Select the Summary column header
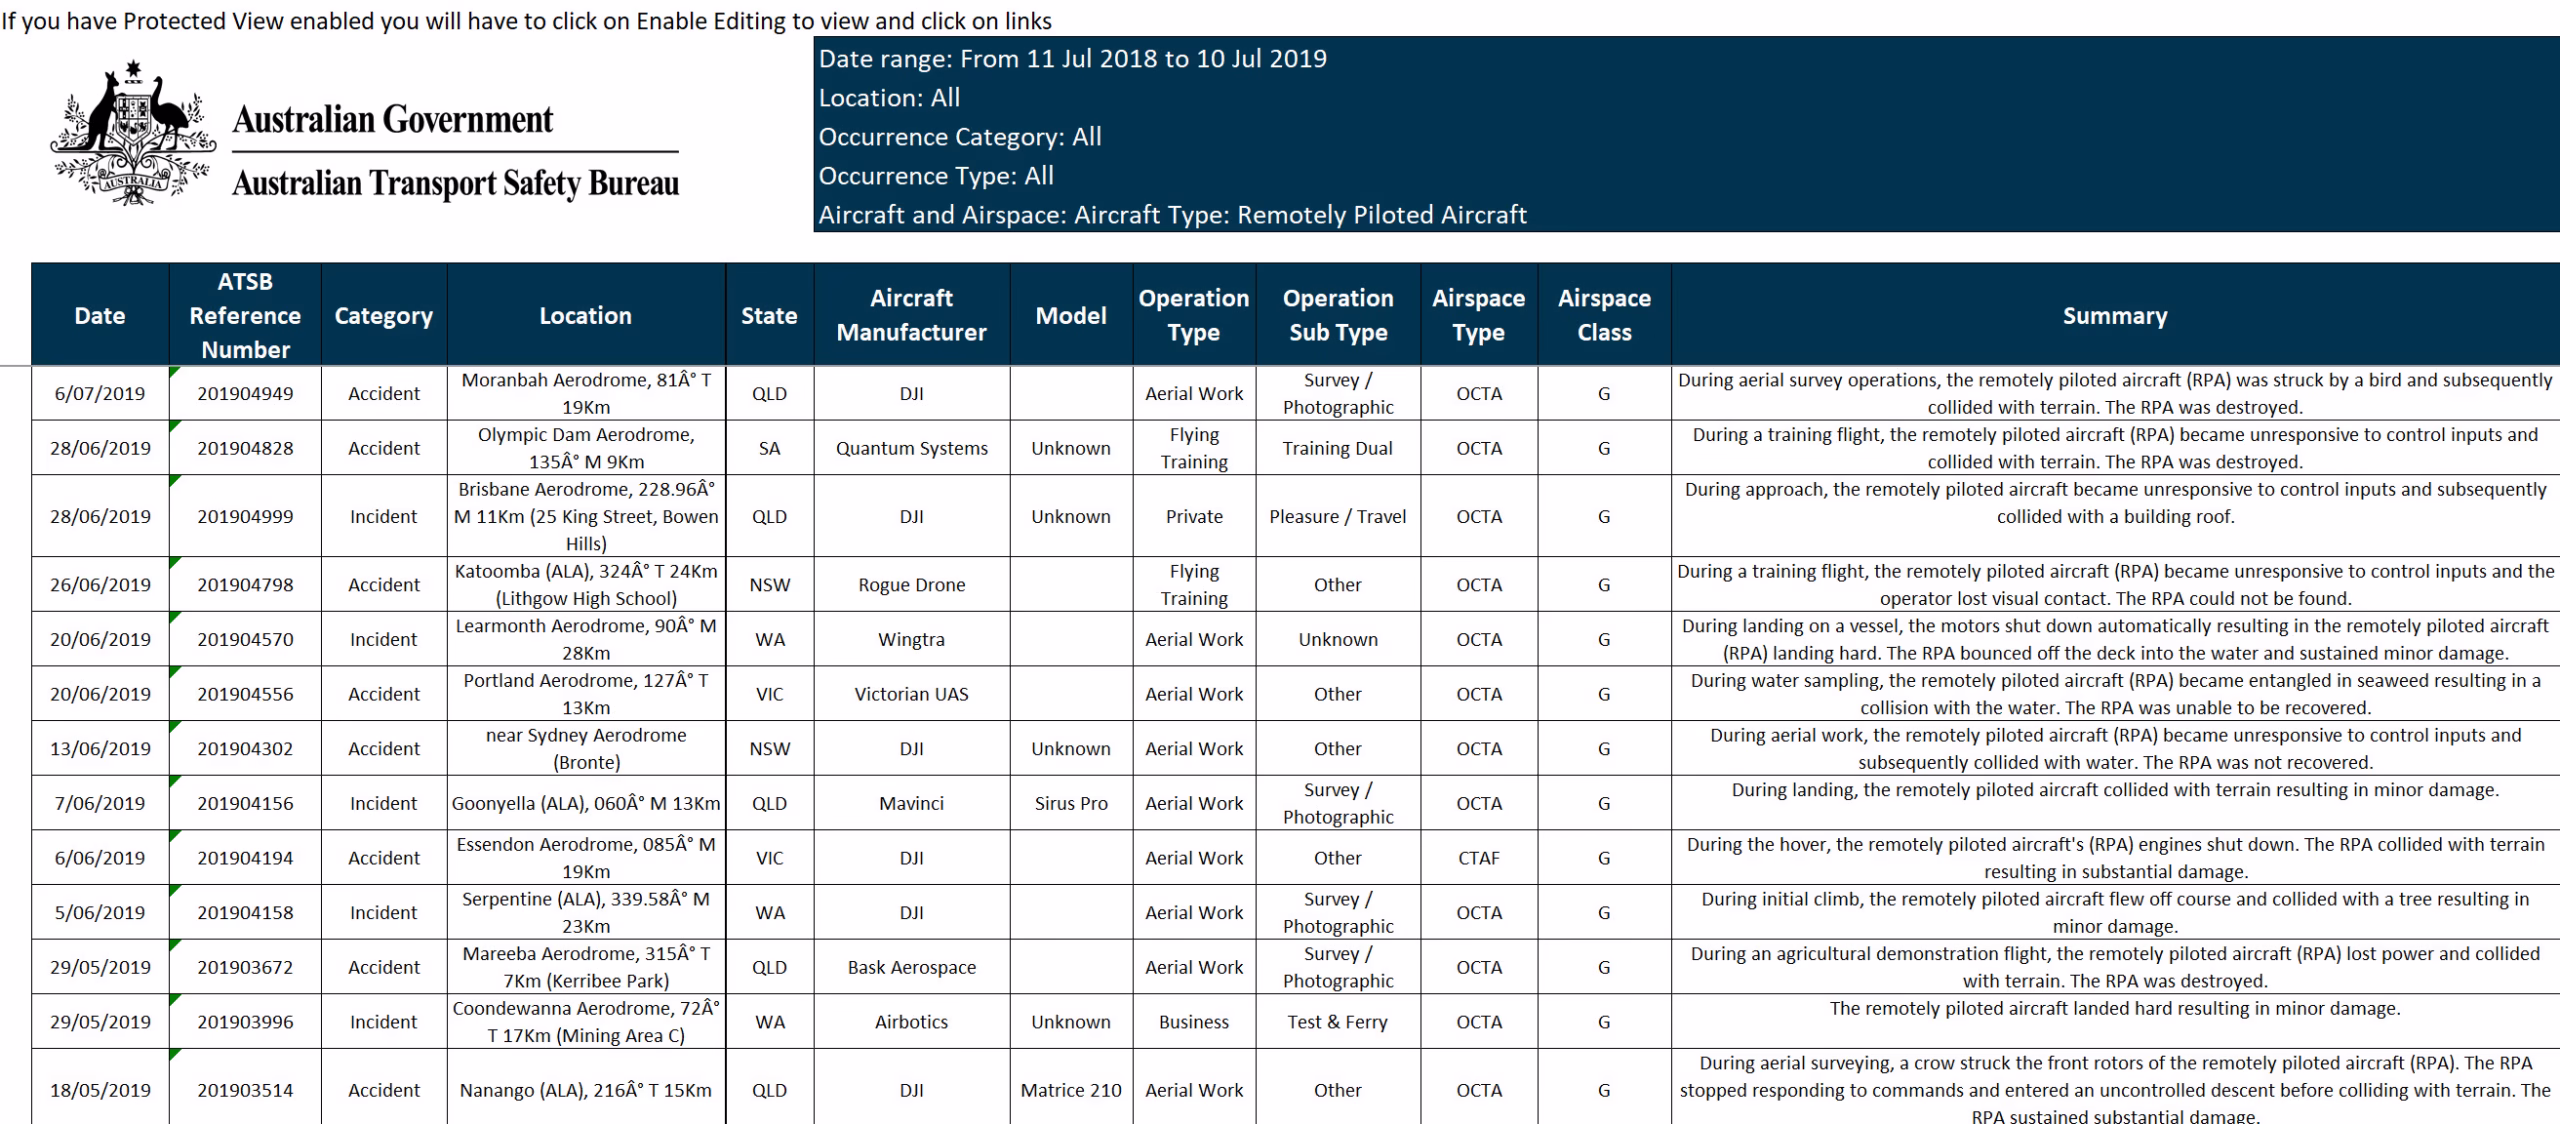Image resolution: width=2560 pixels, height=1124 pixels. (x=2115, y=315)
